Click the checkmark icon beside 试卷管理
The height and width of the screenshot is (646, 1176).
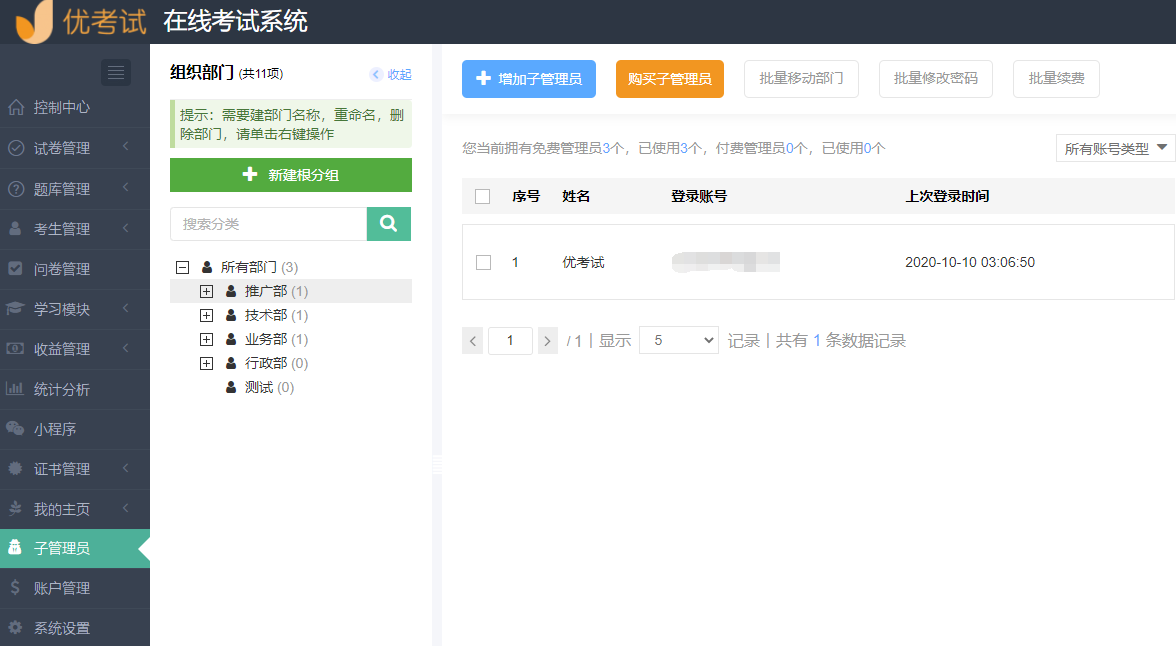[x=16, y=148]
